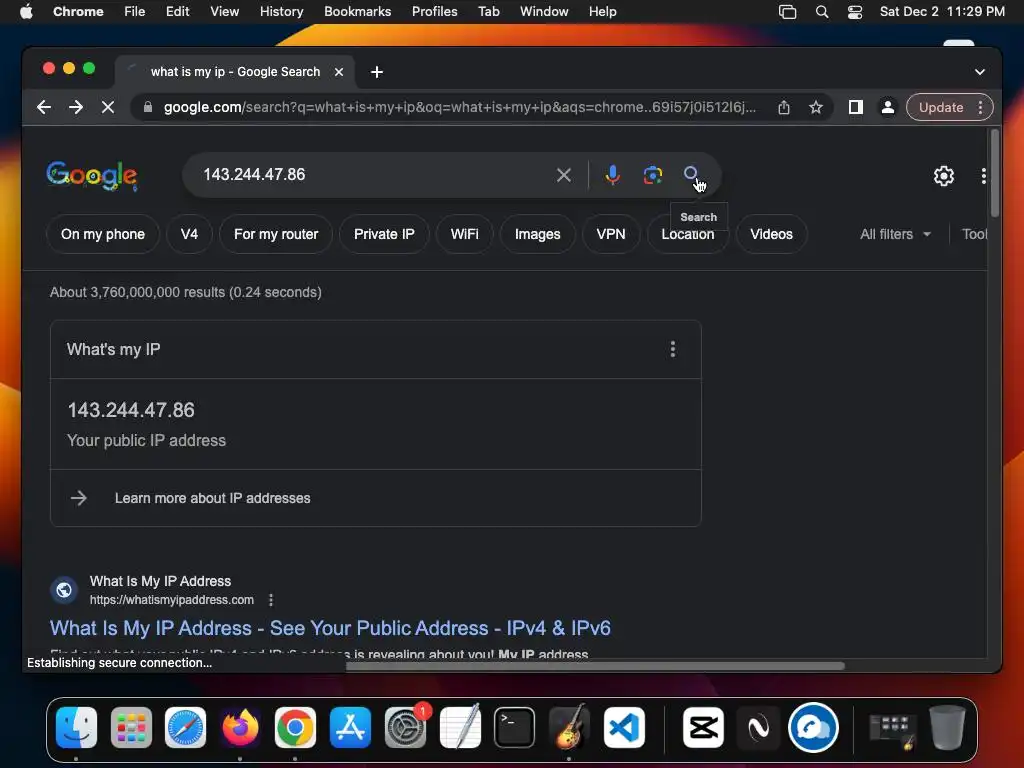Open options menu on What's my IP card
The height and width of the screenshot is (768, 1024).
673,349
